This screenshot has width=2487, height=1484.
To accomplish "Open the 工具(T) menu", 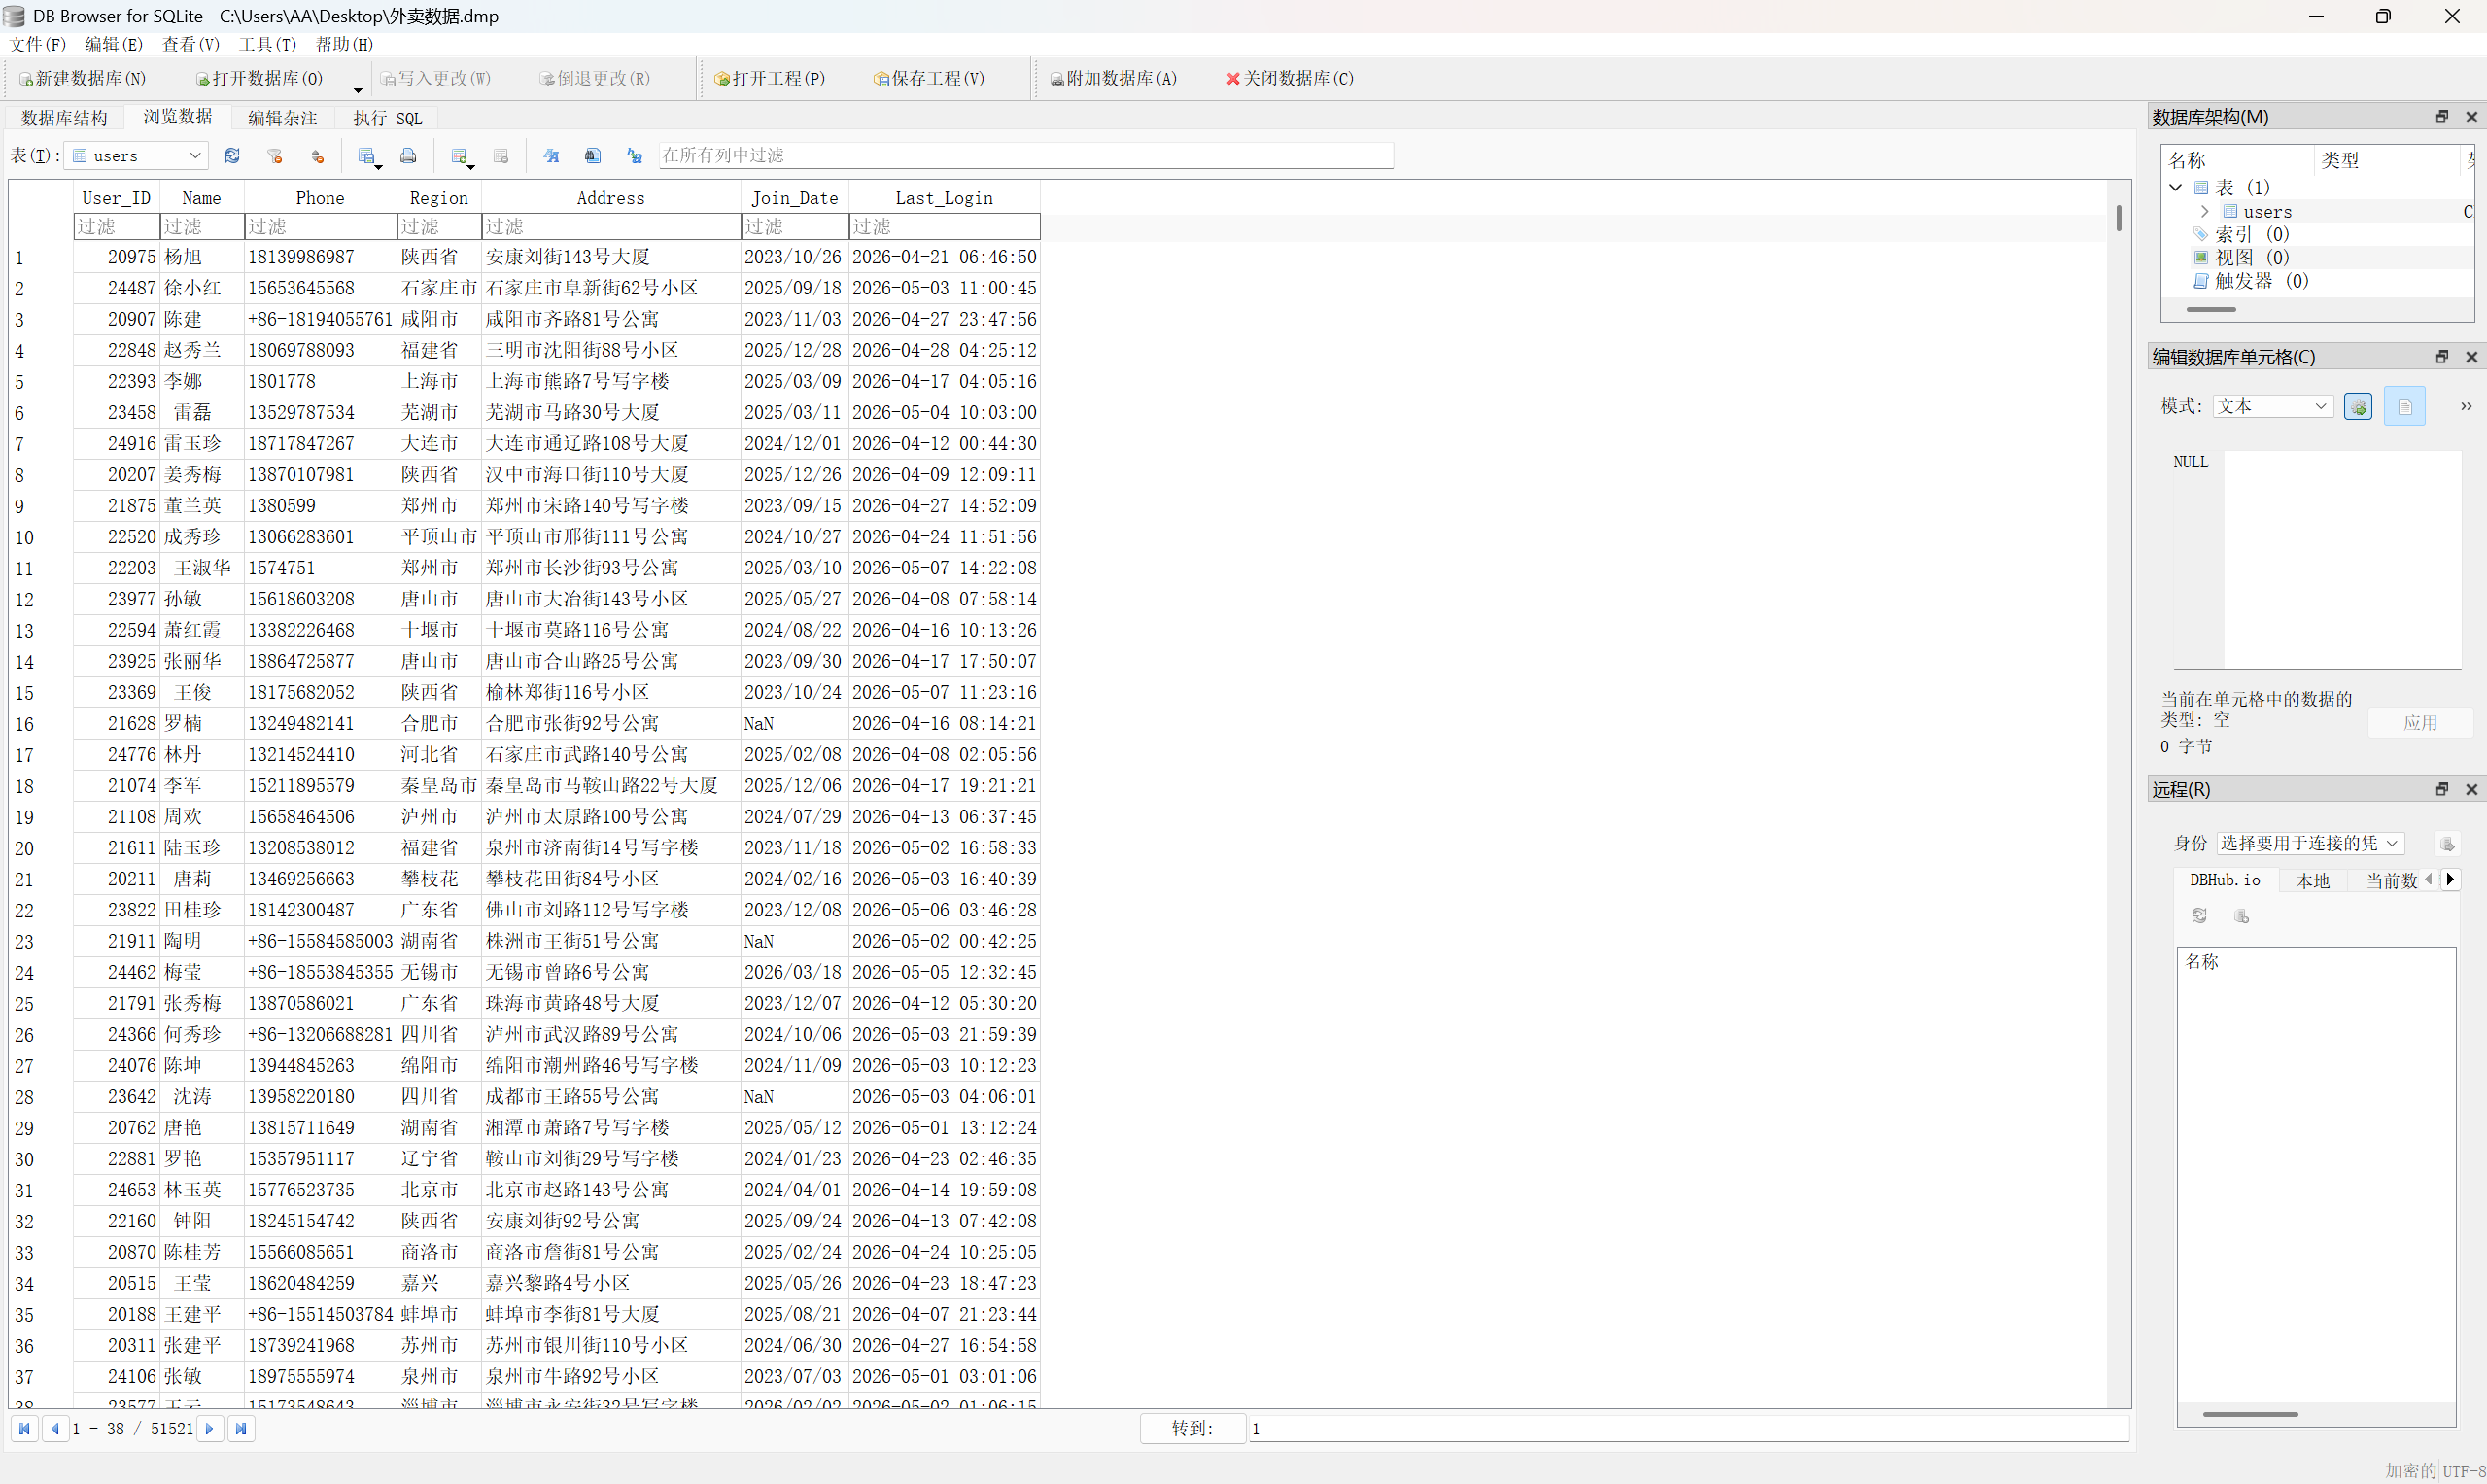I will (267, 44).
